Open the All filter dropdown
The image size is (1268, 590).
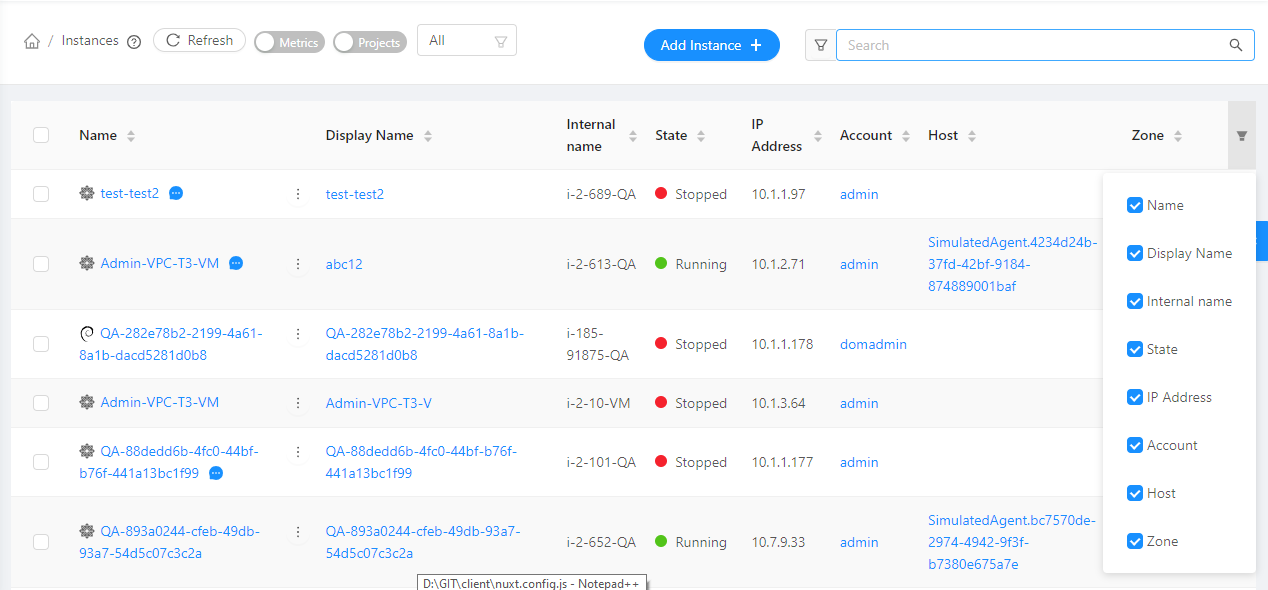tap(467, 40)
